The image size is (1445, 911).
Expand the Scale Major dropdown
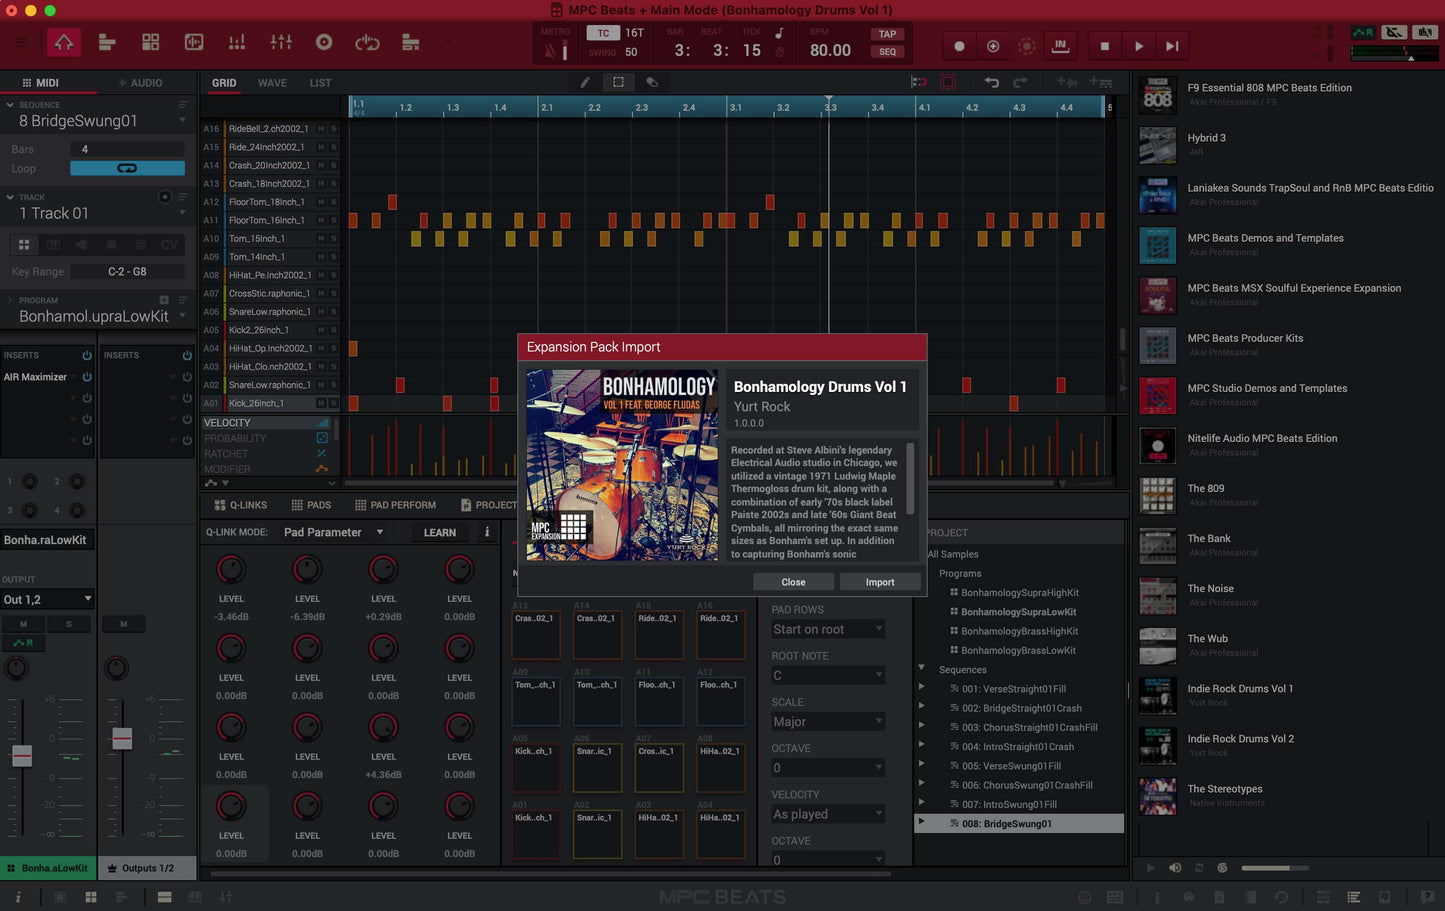tap(827, 722)
